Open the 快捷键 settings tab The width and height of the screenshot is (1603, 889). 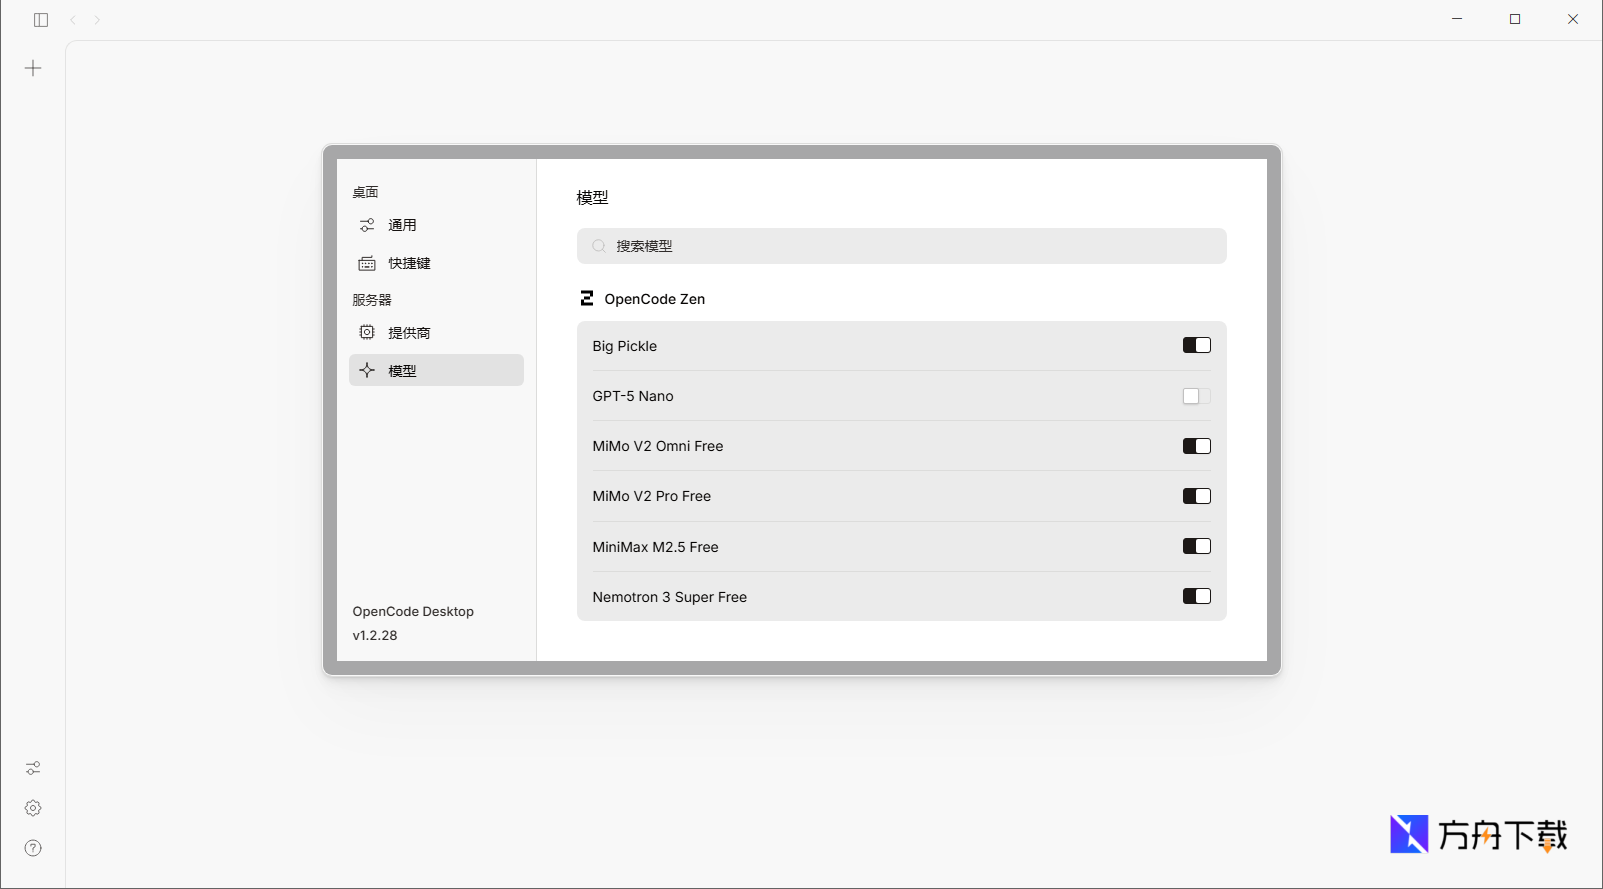click(436, 263)
